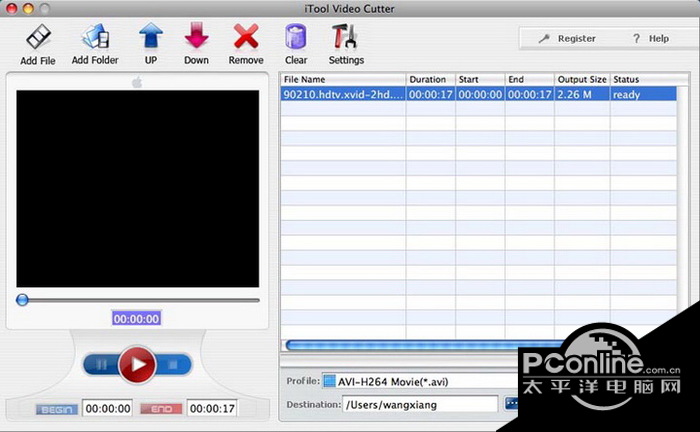Open the Help button
This screenshot has height=432, width=700.
(x=650, y=38)
